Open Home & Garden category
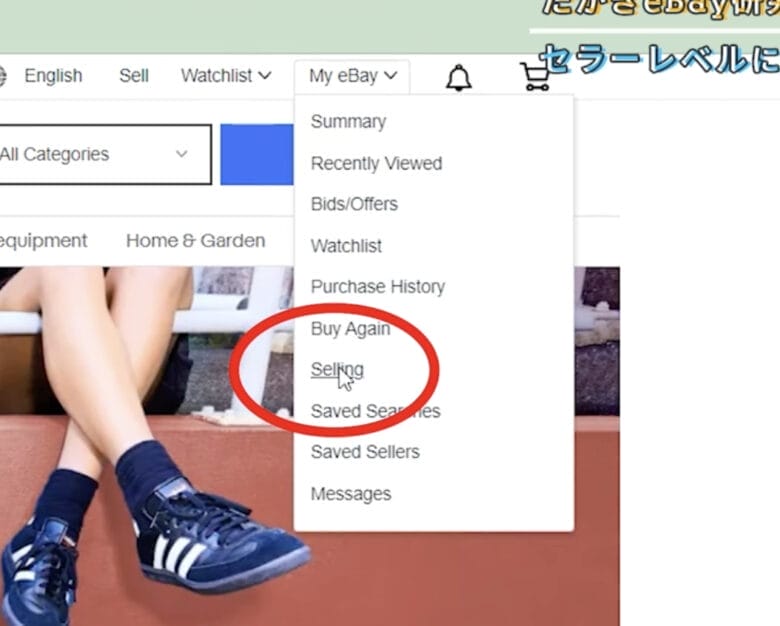 195,241
